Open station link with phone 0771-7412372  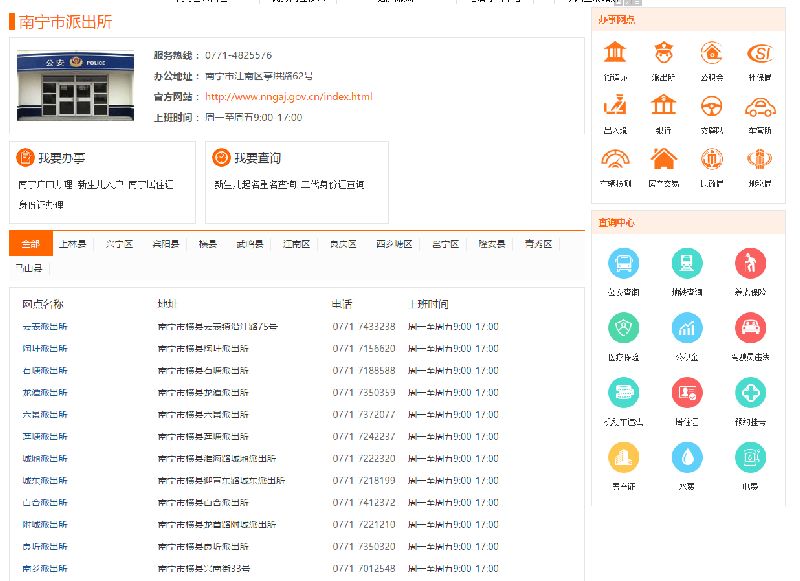coord(45,502)
